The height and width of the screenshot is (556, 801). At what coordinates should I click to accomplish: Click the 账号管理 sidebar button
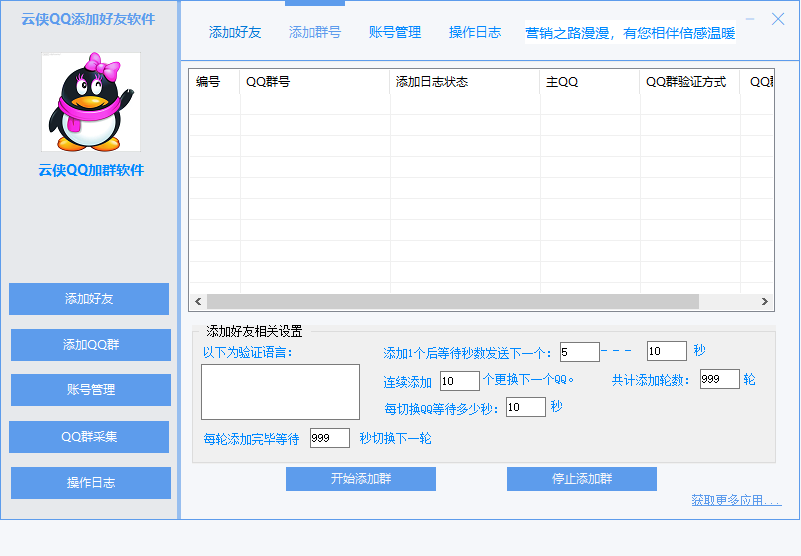click(91, 390)
